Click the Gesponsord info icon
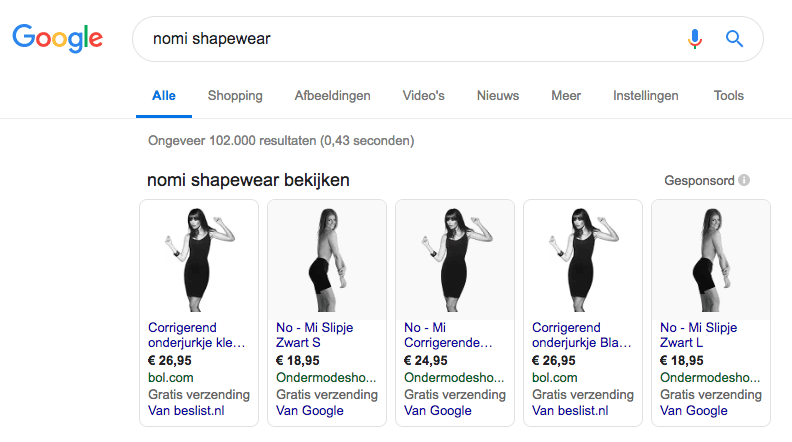The height and width of the screenshot is (442, 792). (x=744, y=181)
